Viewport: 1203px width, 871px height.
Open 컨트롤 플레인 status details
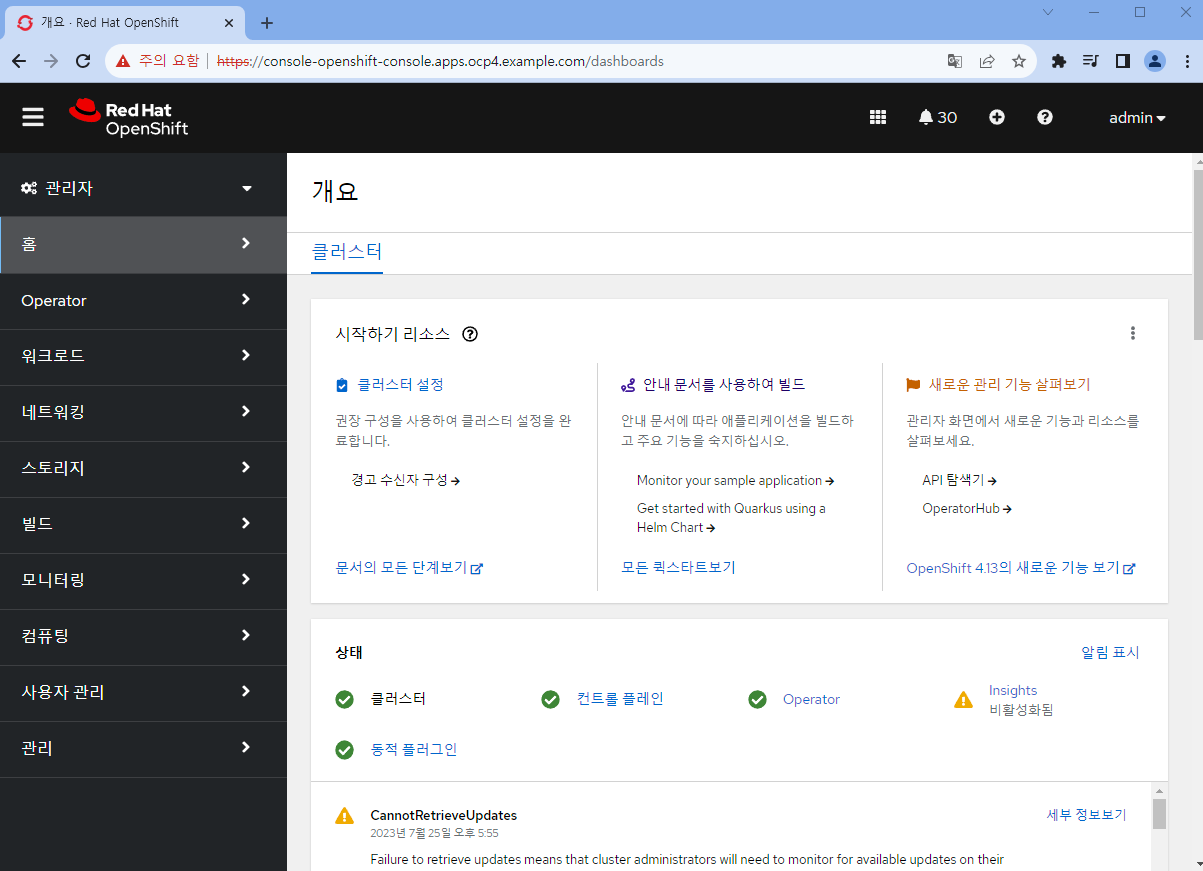tap(620, 699)
